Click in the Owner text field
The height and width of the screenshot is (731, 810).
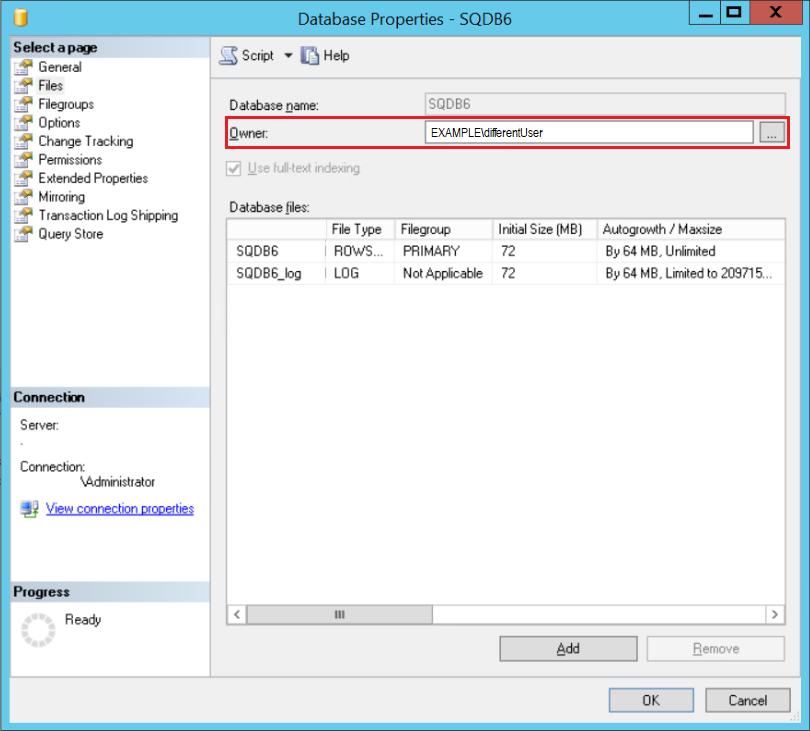[x=589, y=132]
